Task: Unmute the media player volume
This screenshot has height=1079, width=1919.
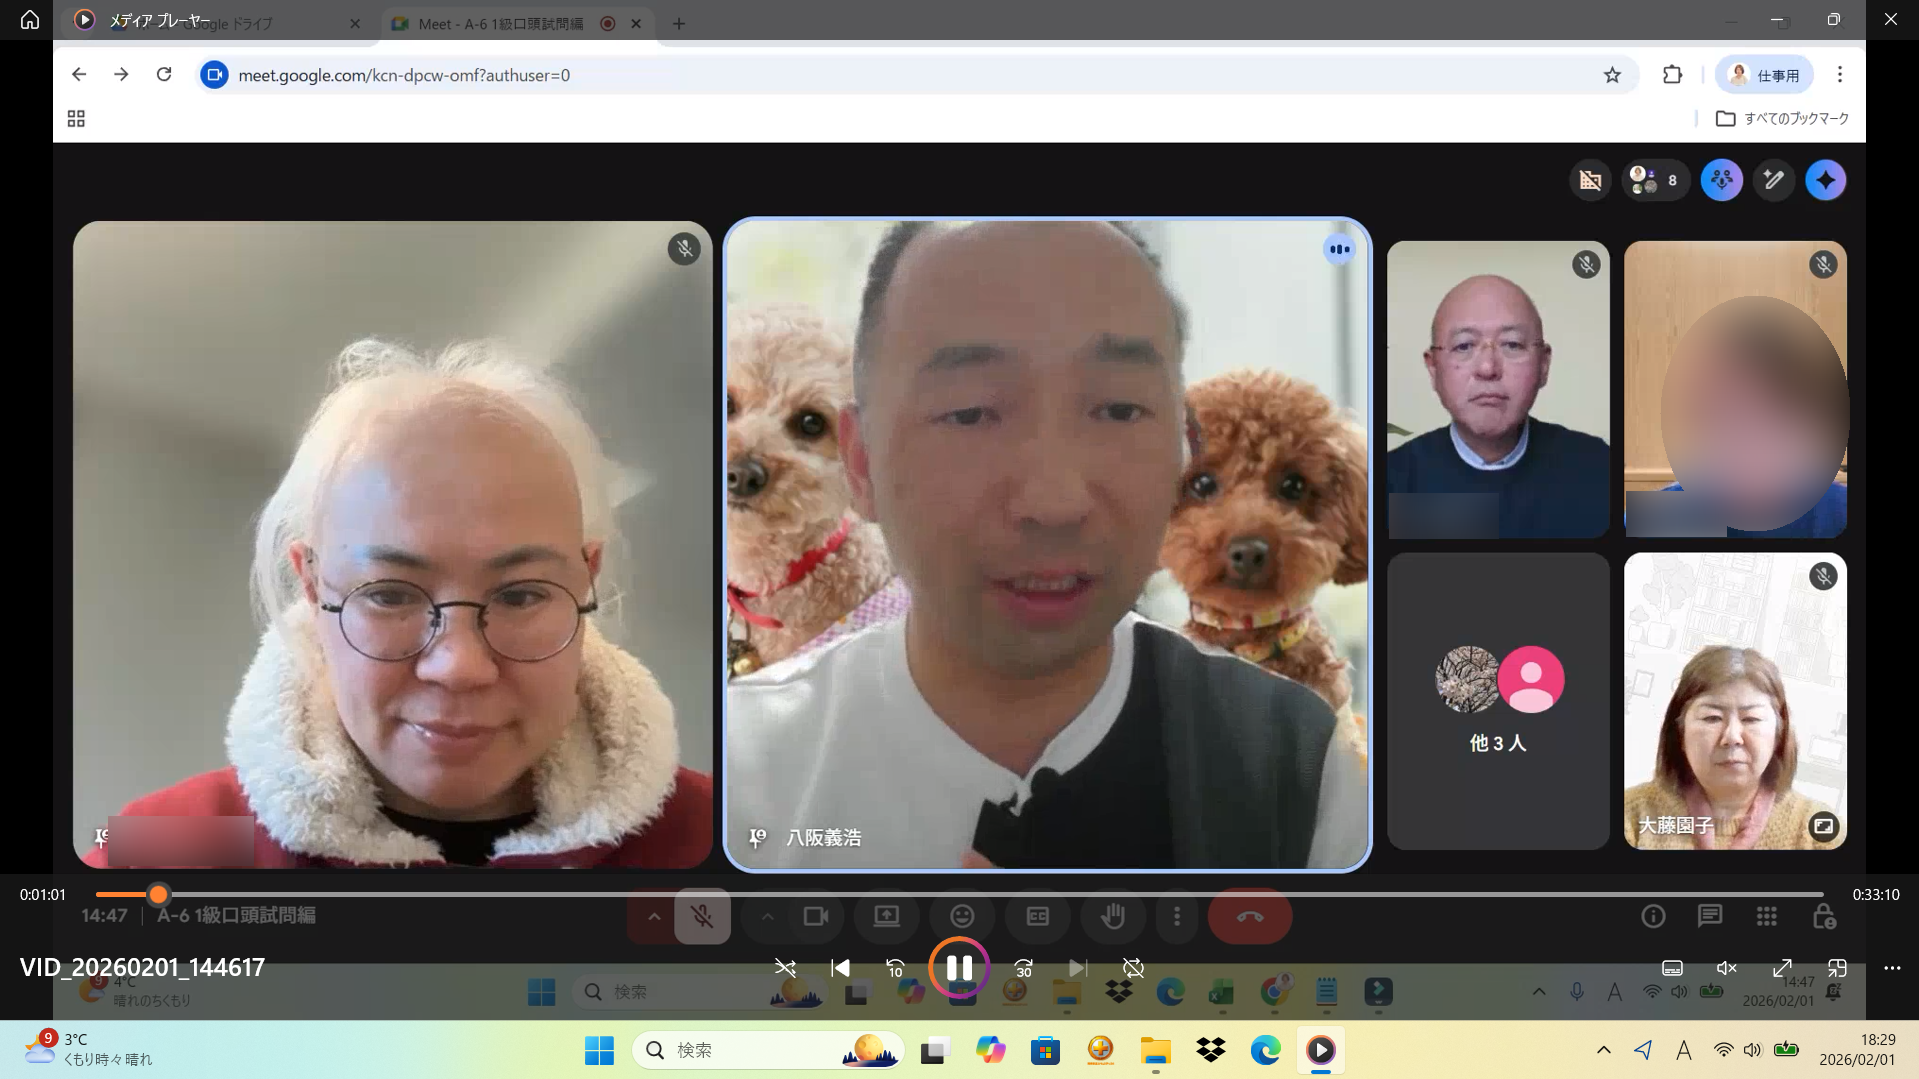Action: pos(1727,968)
